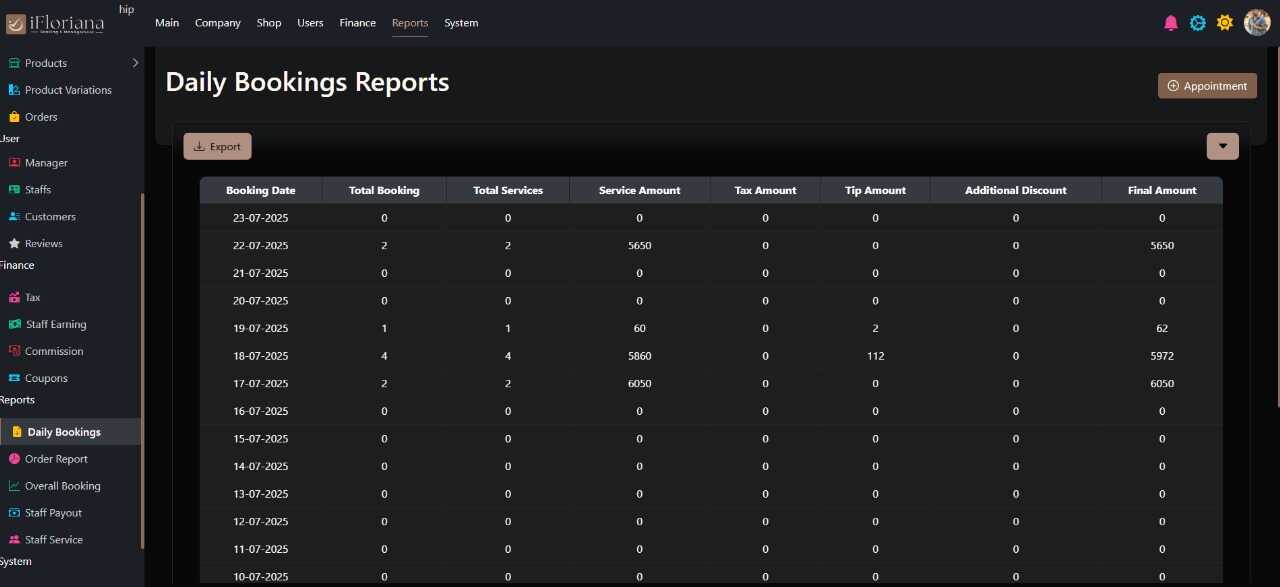The image size is (1280, 587).
Task: Select the Coupons sidebar item
Action: pos(46,378)
